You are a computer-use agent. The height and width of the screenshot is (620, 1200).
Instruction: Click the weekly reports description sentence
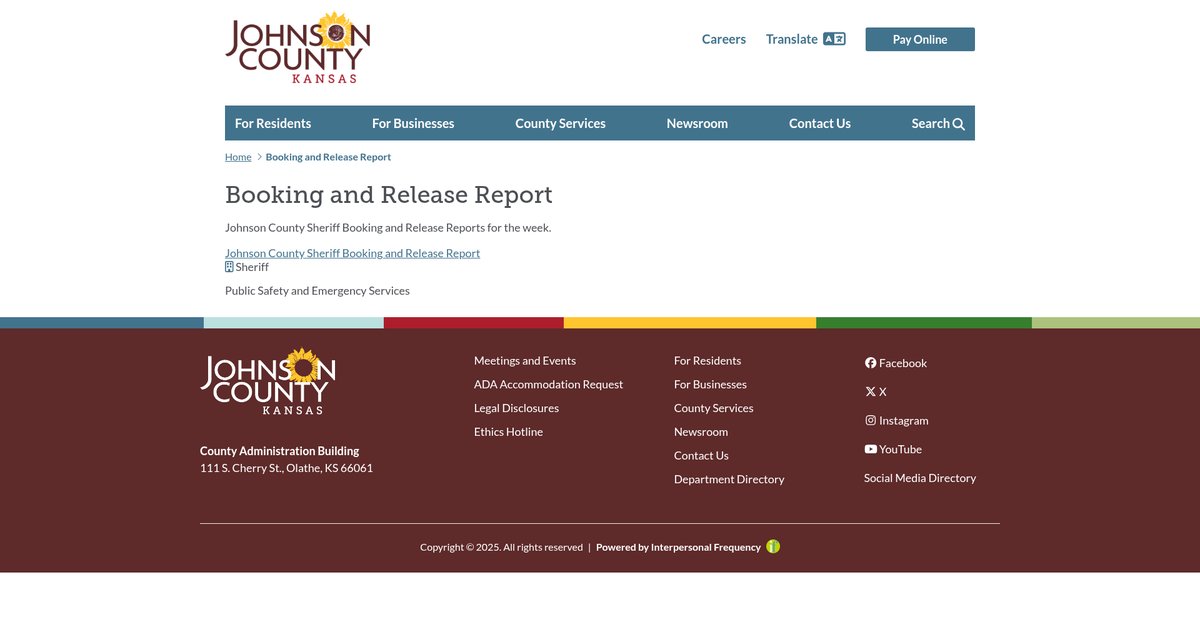click(x=388, y=228)
